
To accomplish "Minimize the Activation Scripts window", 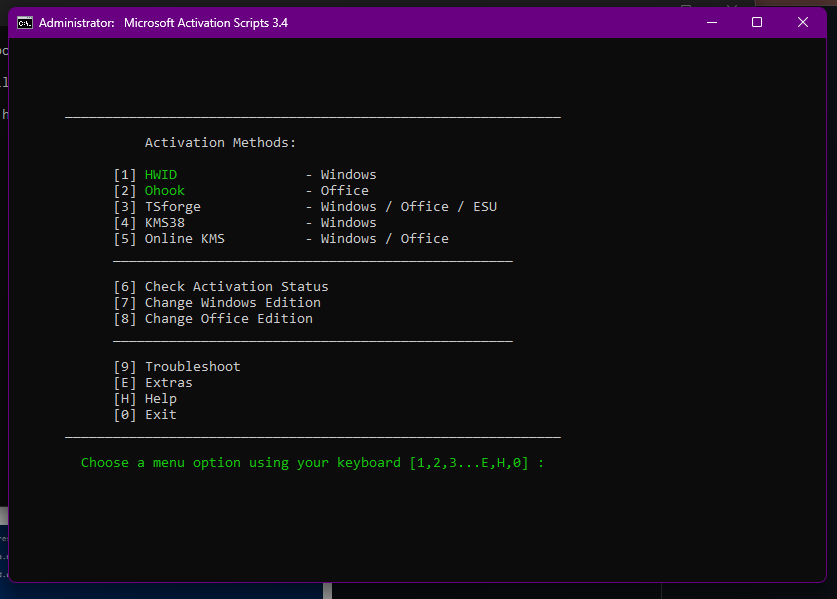I will click(x=711, y=22).
